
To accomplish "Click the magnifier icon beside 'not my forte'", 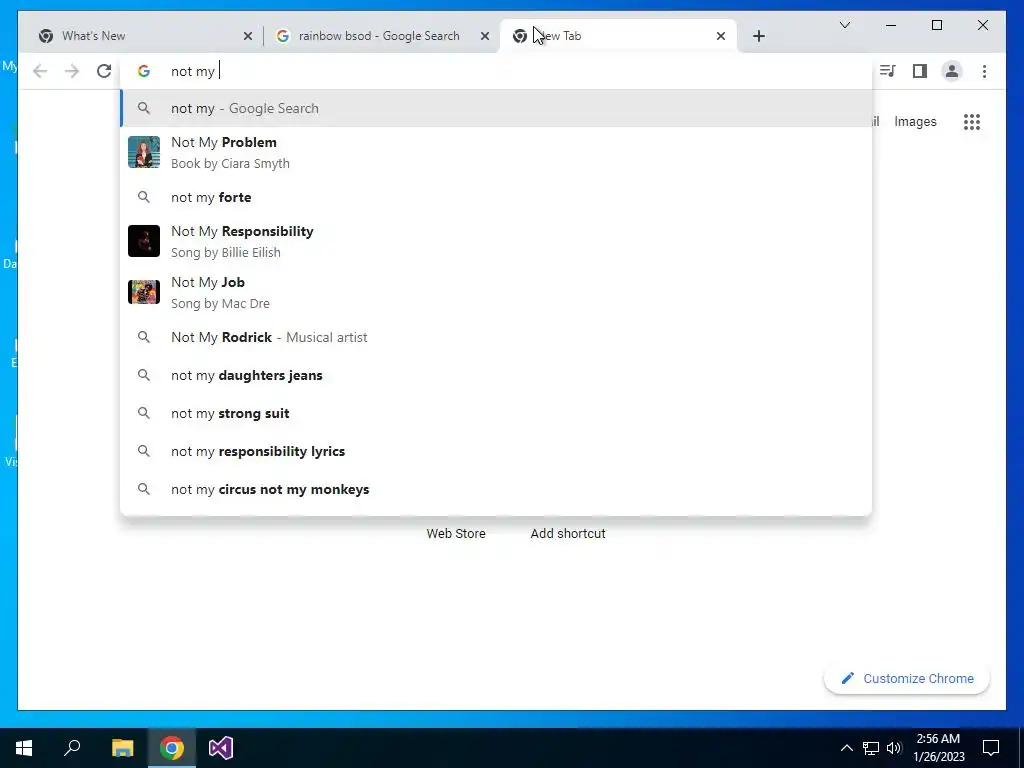I will pos(144,197).
